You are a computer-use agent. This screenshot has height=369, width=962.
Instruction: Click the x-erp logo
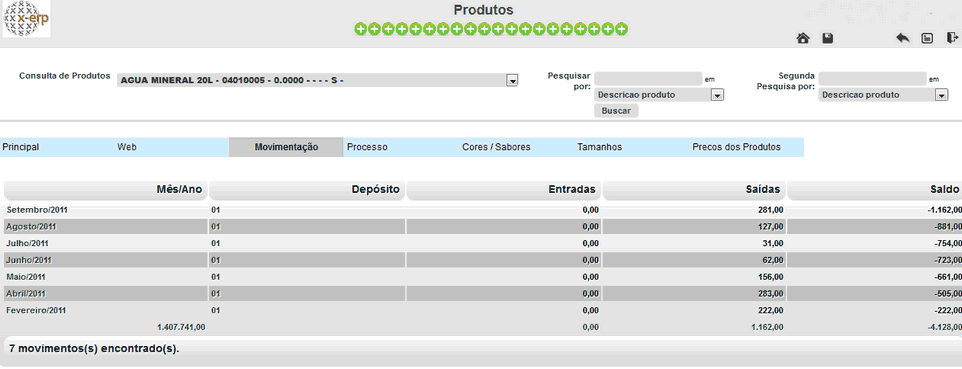tap(26, 18)
